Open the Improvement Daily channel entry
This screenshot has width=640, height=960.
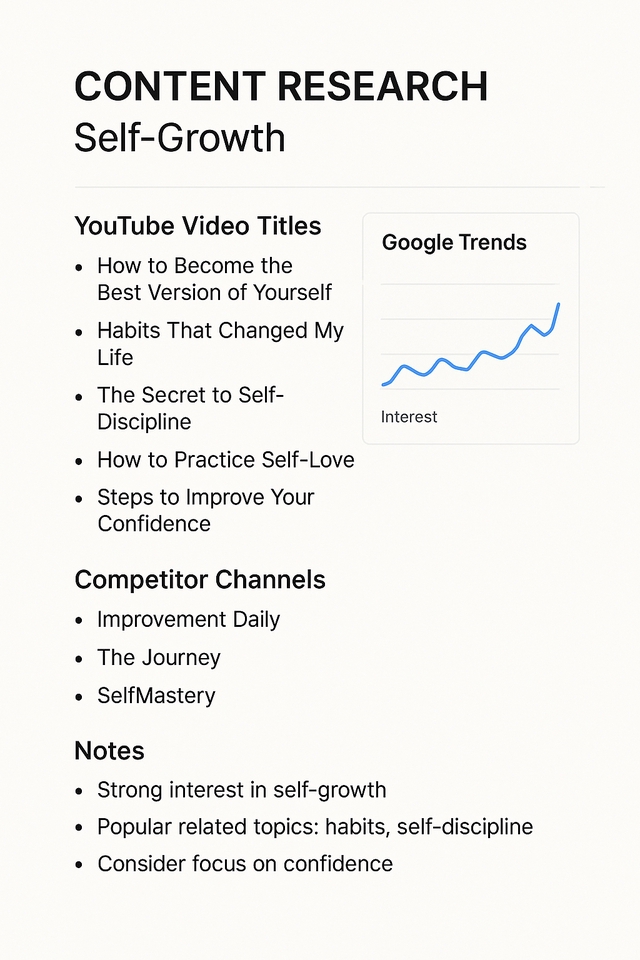(x=188, y=620)
